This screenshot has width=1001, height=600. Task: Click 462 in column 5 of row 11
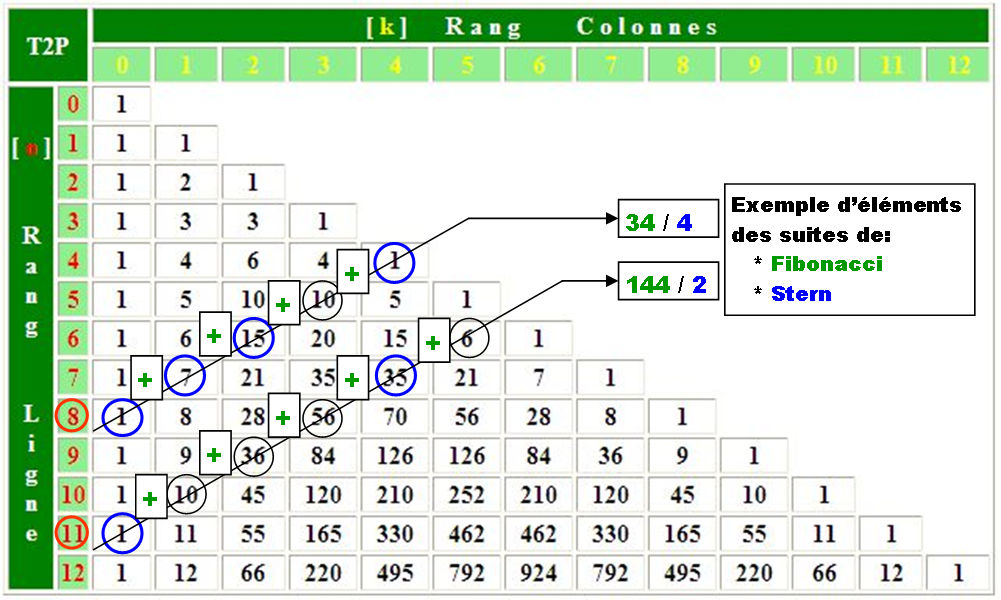467,533
